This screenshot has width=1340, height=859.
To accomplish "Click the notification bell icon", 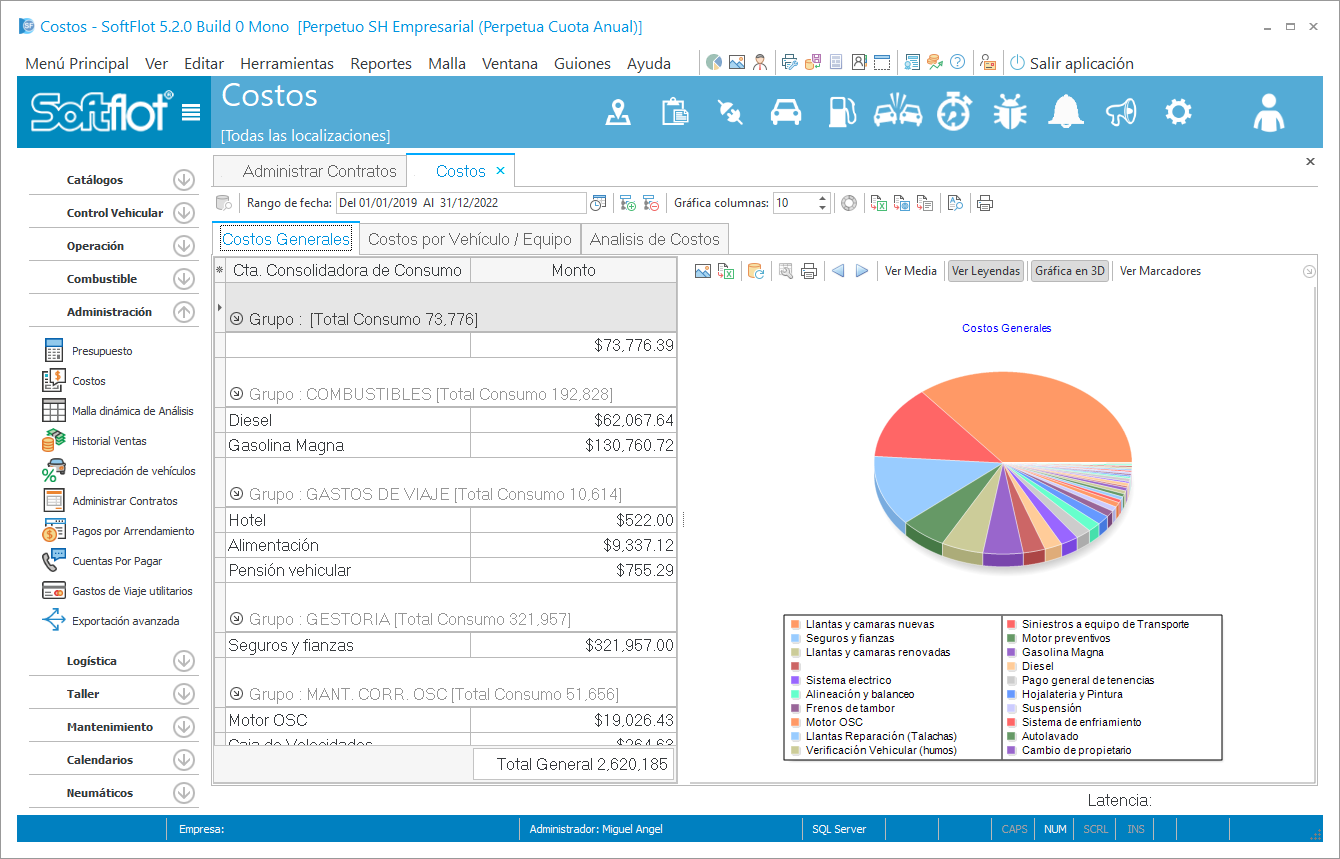I will [1065, 112].
